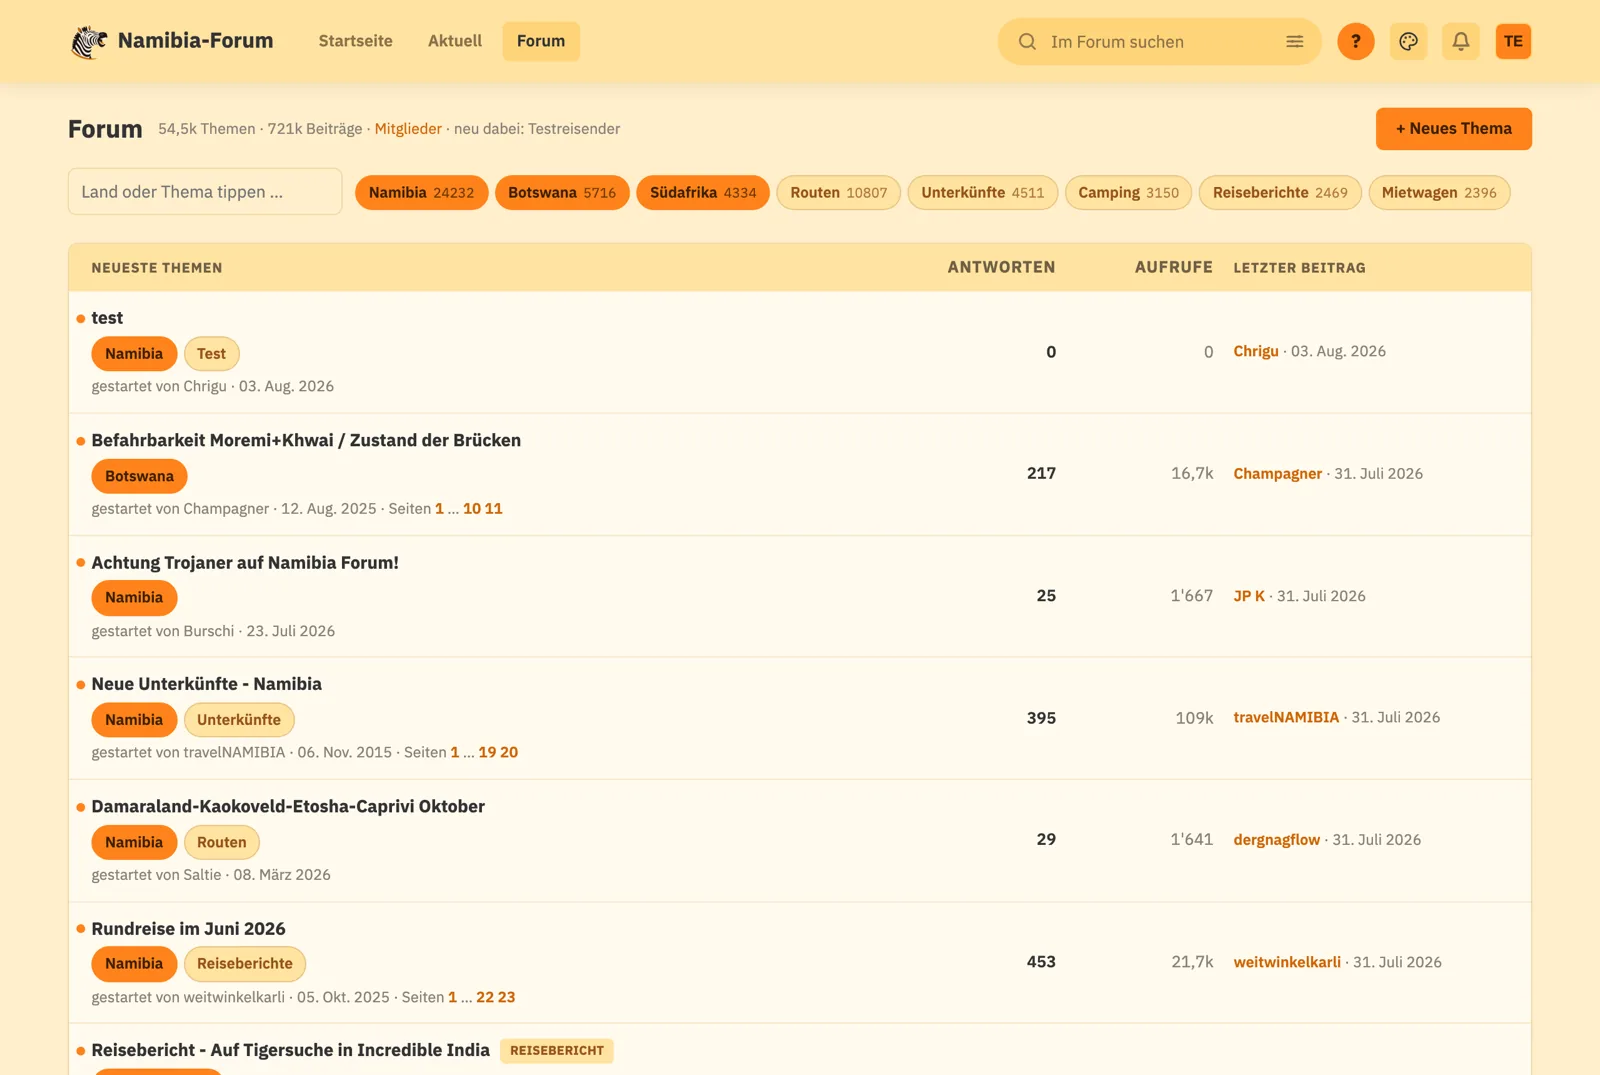Viewport: 1600px width, 1075px height.
Task: Click Unterkünfte tag on Neue Unterkünfte topic
Action: (239, 720)
